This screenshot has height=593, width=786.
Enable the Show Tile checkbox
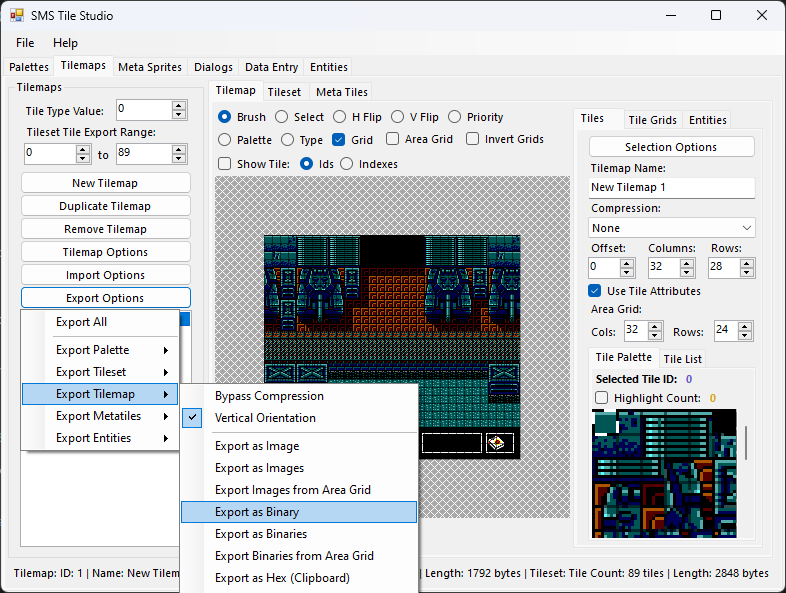[225, 164]
